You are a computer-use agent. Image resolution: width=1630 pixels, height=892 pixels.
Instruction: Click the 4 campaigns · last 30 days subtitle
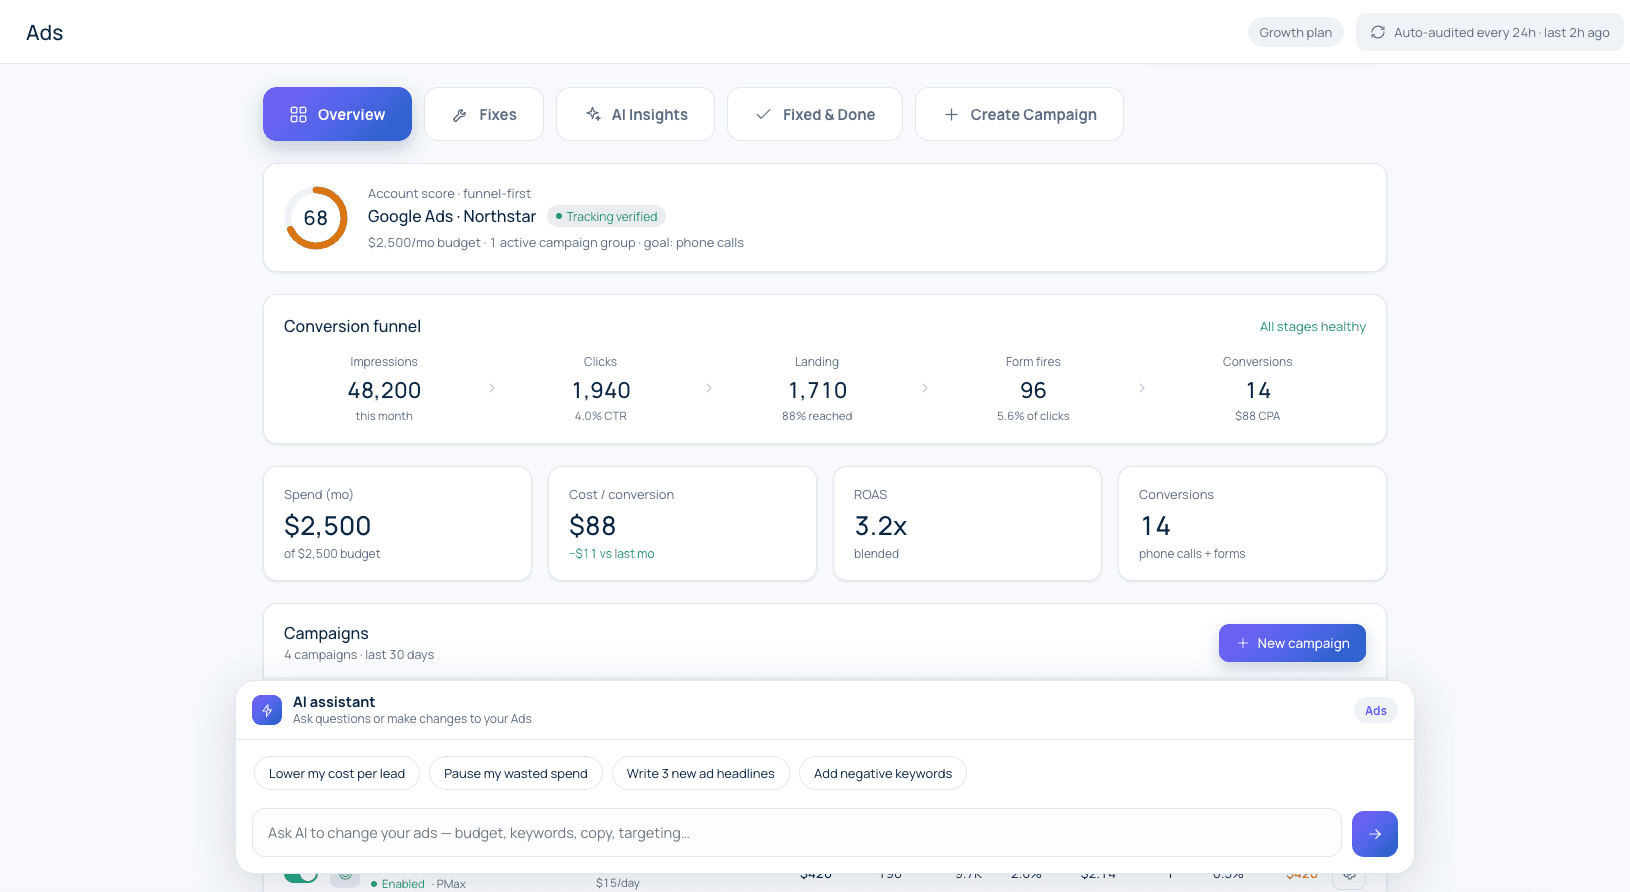click(359, 655)
